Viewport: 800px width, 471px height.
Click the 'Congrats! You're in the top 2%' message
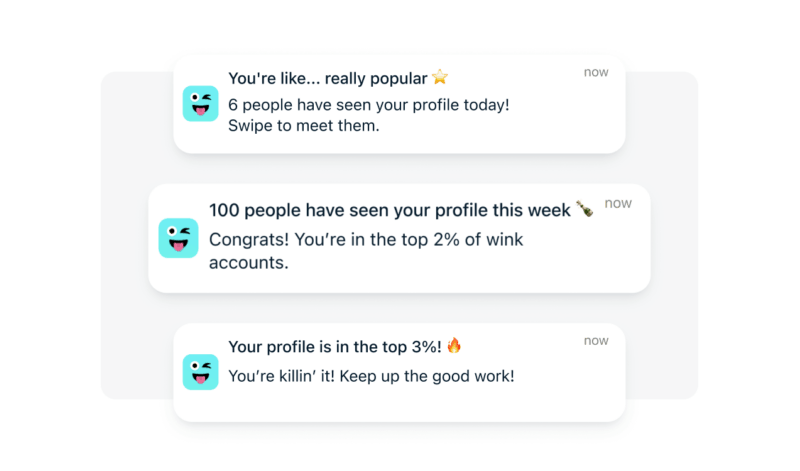(x=365, y=240)
